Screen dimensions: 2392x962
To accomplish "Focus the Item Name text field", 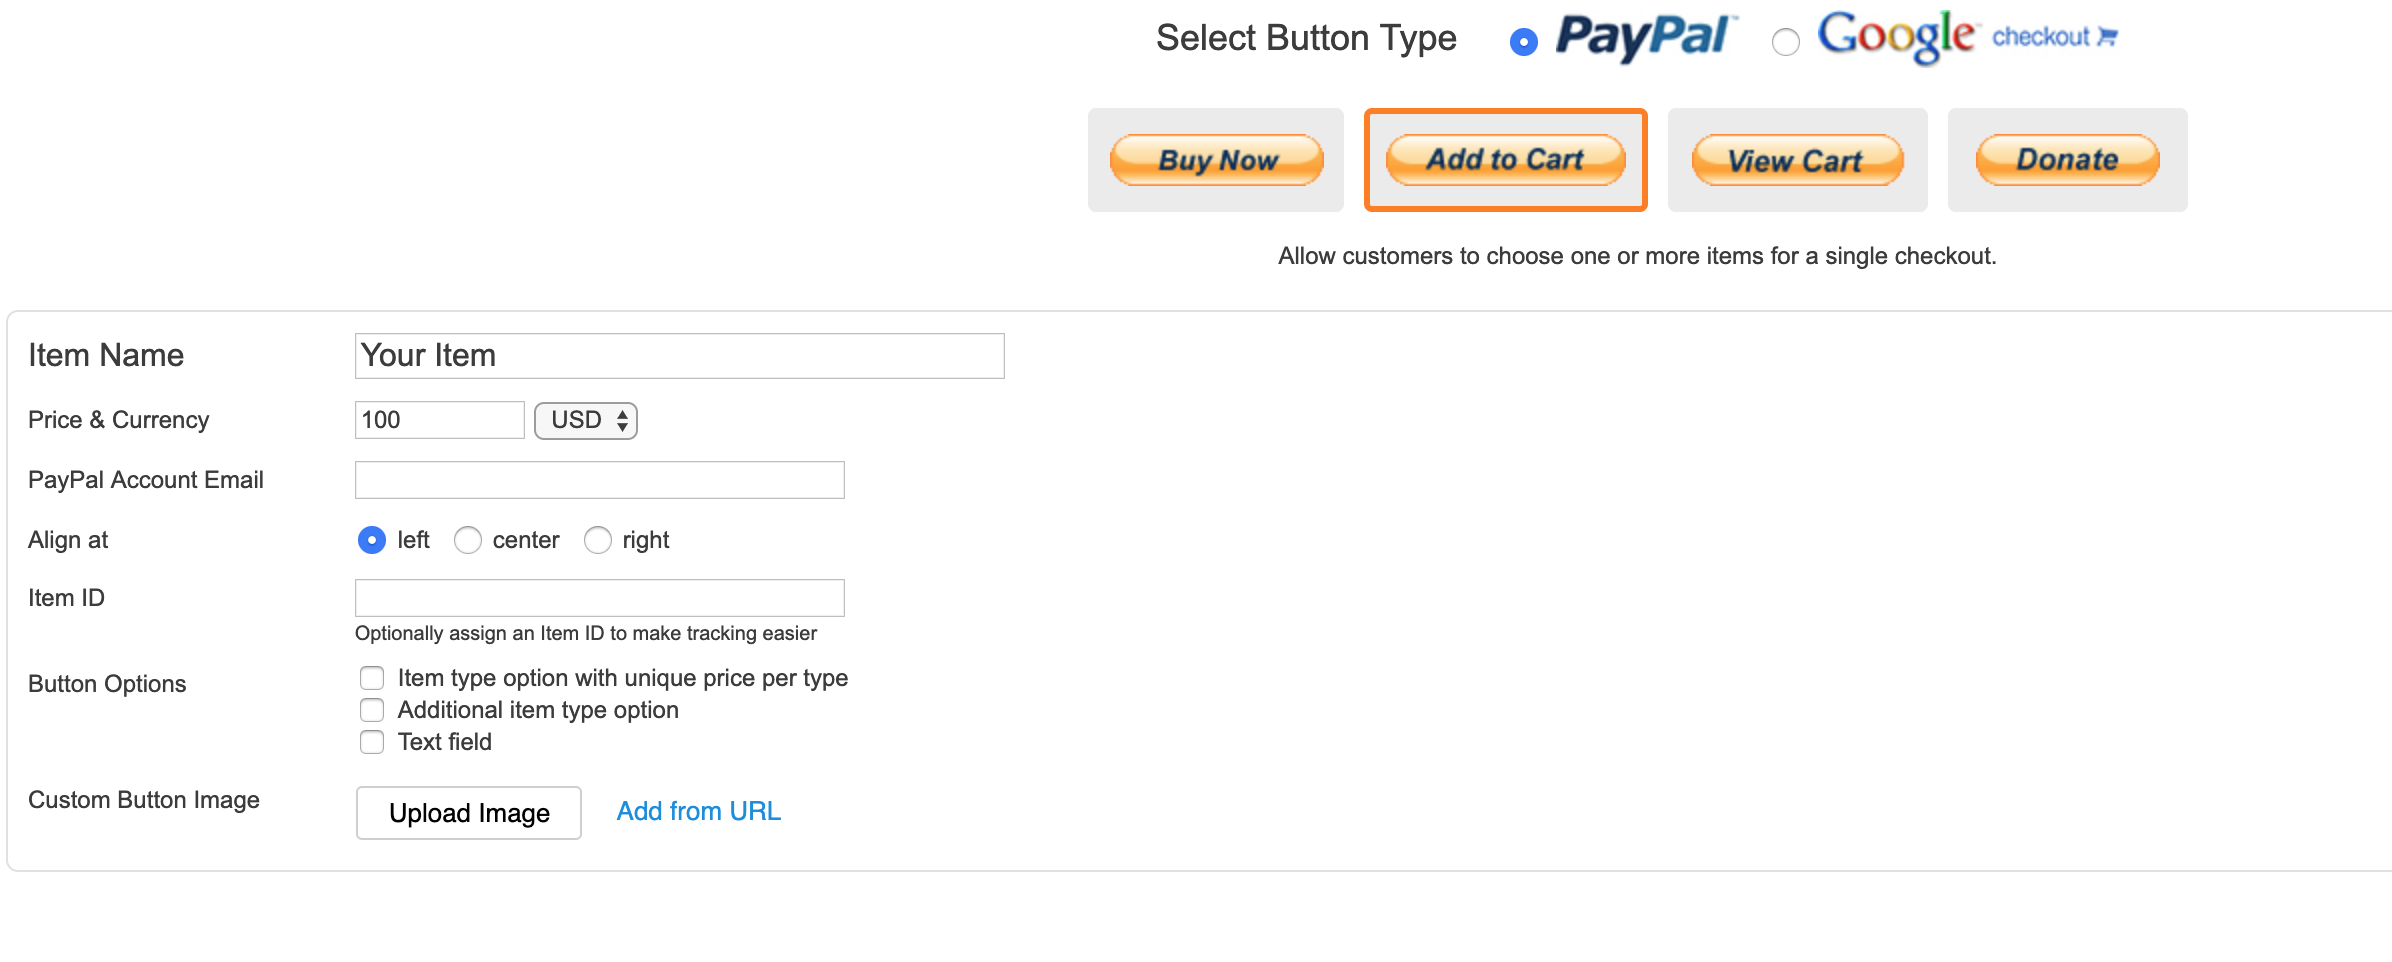I will [679, 356].
